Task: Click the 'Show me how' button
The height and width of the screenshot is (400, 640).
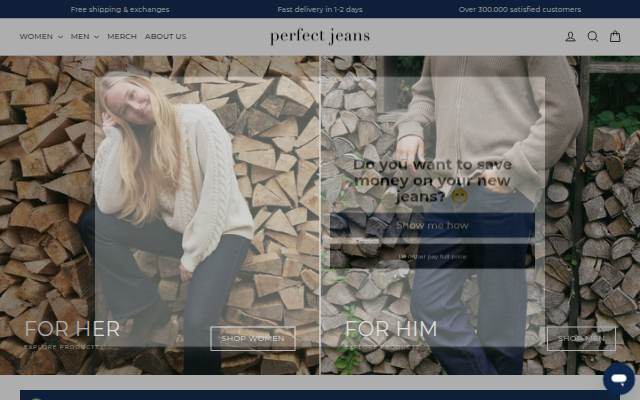Action: [x=432, y=225]
